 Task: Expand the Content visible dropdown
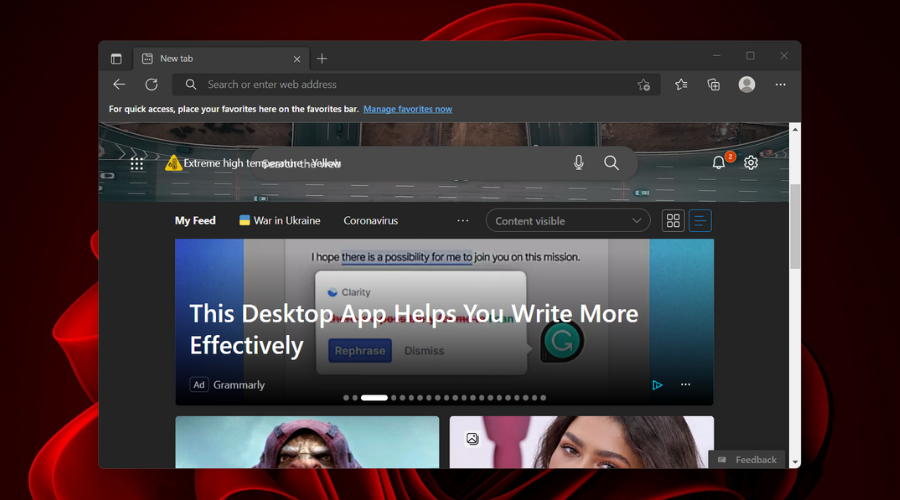pos(568,221)
